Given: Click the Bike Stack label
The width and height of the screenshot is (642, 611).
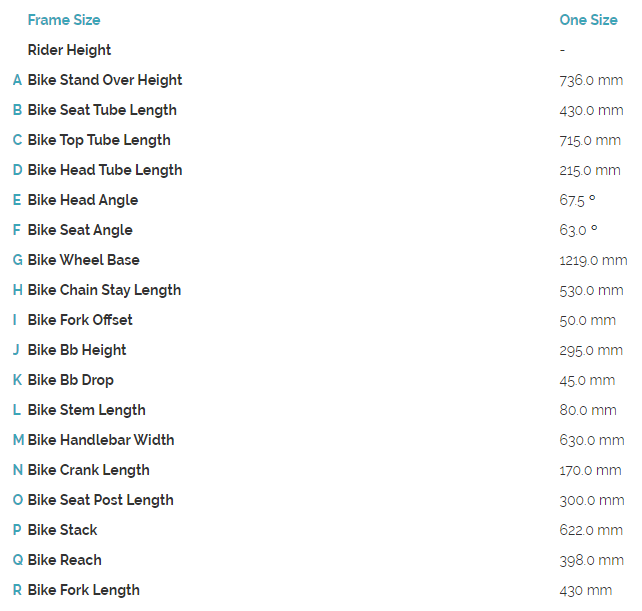Looking at the screenshot, I should 63,530.
